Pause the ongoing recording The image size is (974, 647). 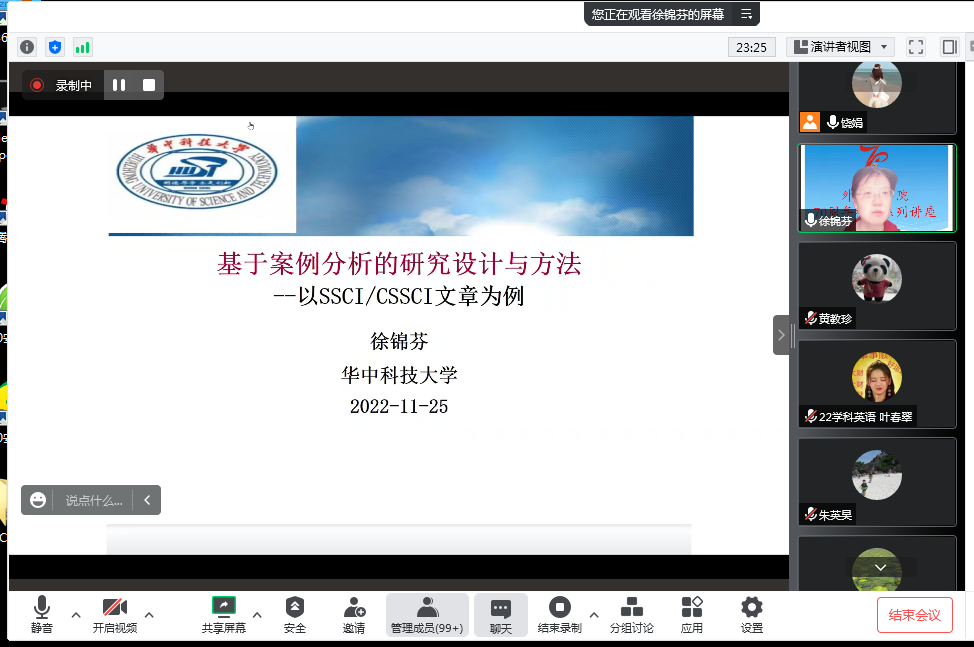[119, 85]
